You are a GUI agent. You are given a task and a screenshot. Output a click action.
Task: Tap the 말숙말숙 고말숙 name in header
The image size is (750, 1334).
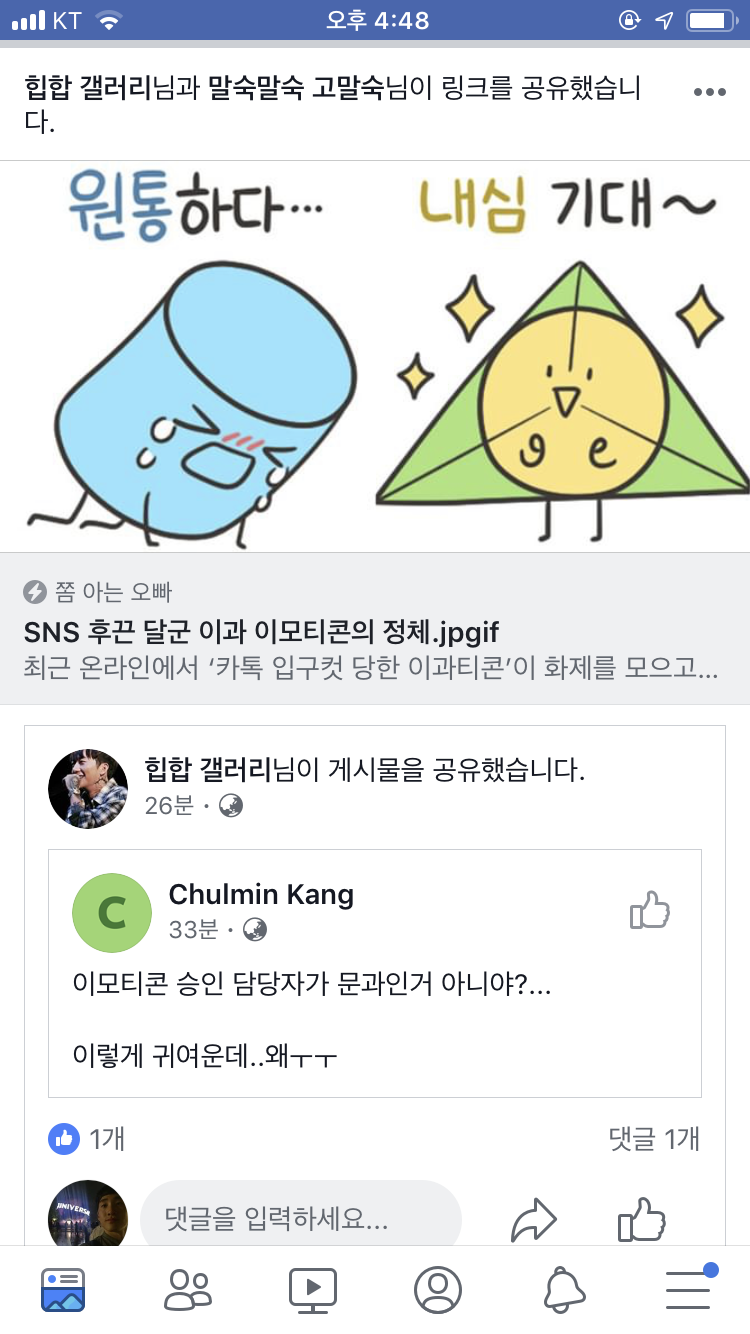(296, 89)
